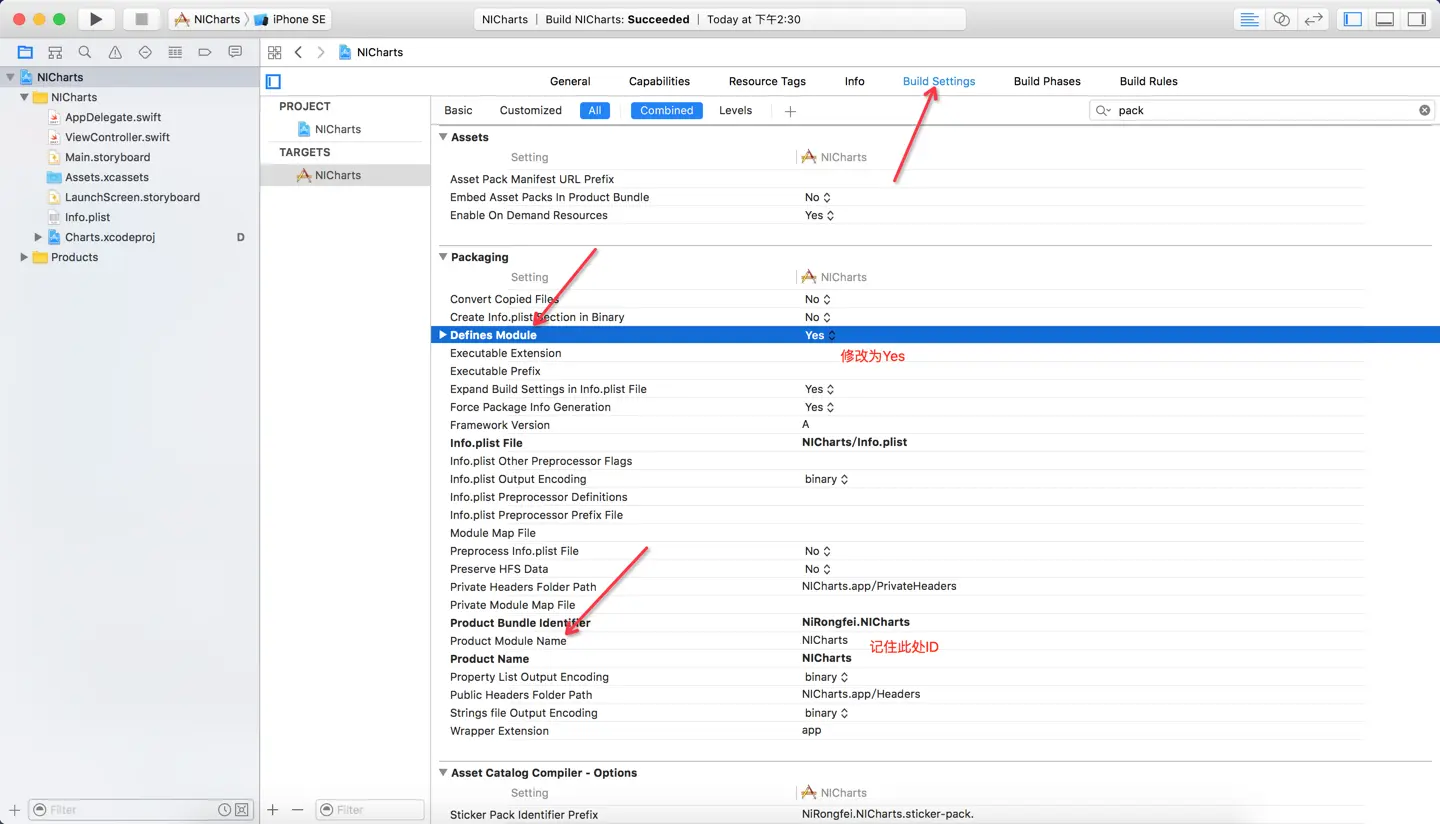
Task: Hide the project and targets list
Action: 273,81
